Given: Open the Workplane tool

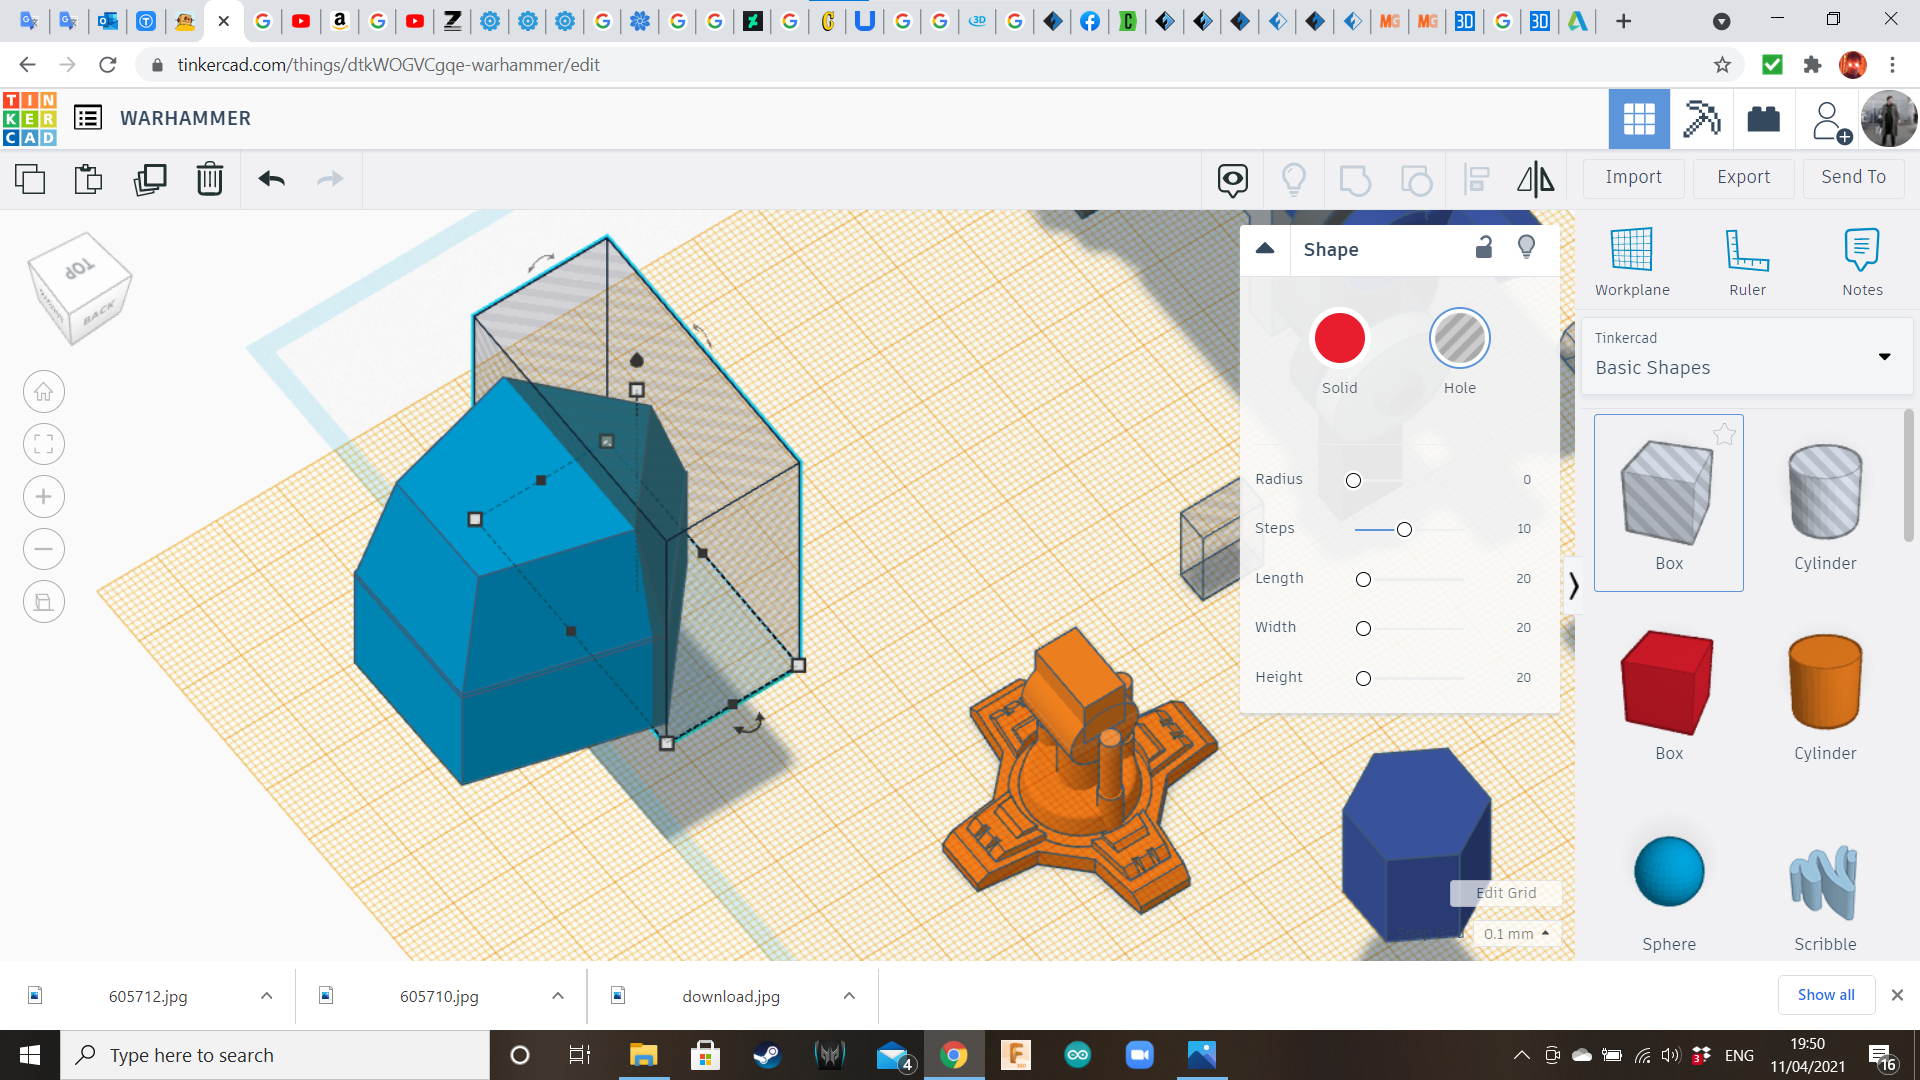Looking at the screenshot, I should coord(1631,262).
